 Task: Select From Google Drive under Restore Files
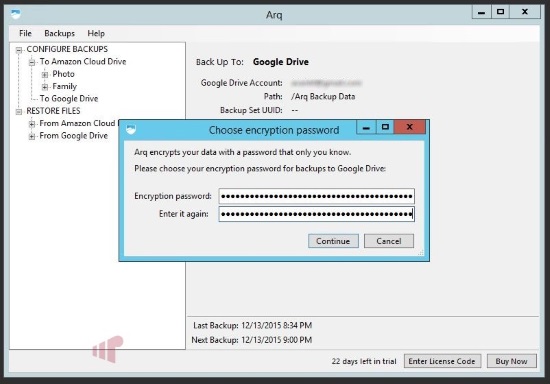[x=73, y=136]
